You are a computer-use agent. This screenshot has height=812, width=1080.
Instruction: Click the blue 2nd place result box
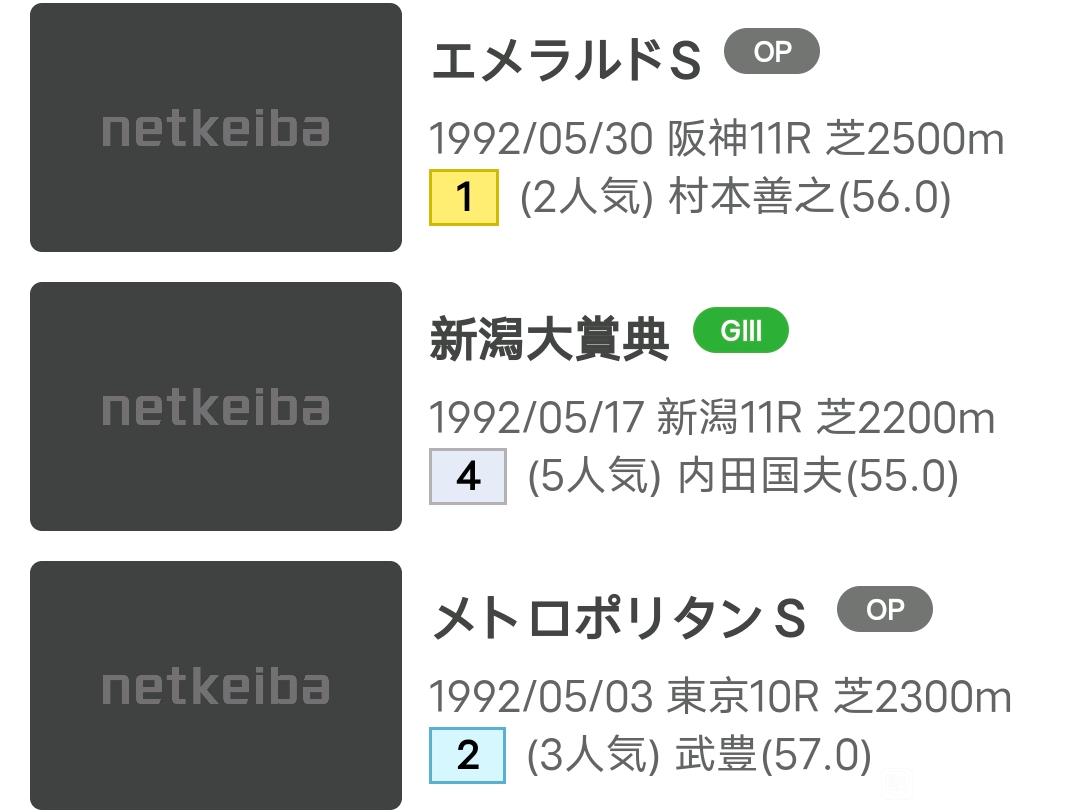pos(467,755)
